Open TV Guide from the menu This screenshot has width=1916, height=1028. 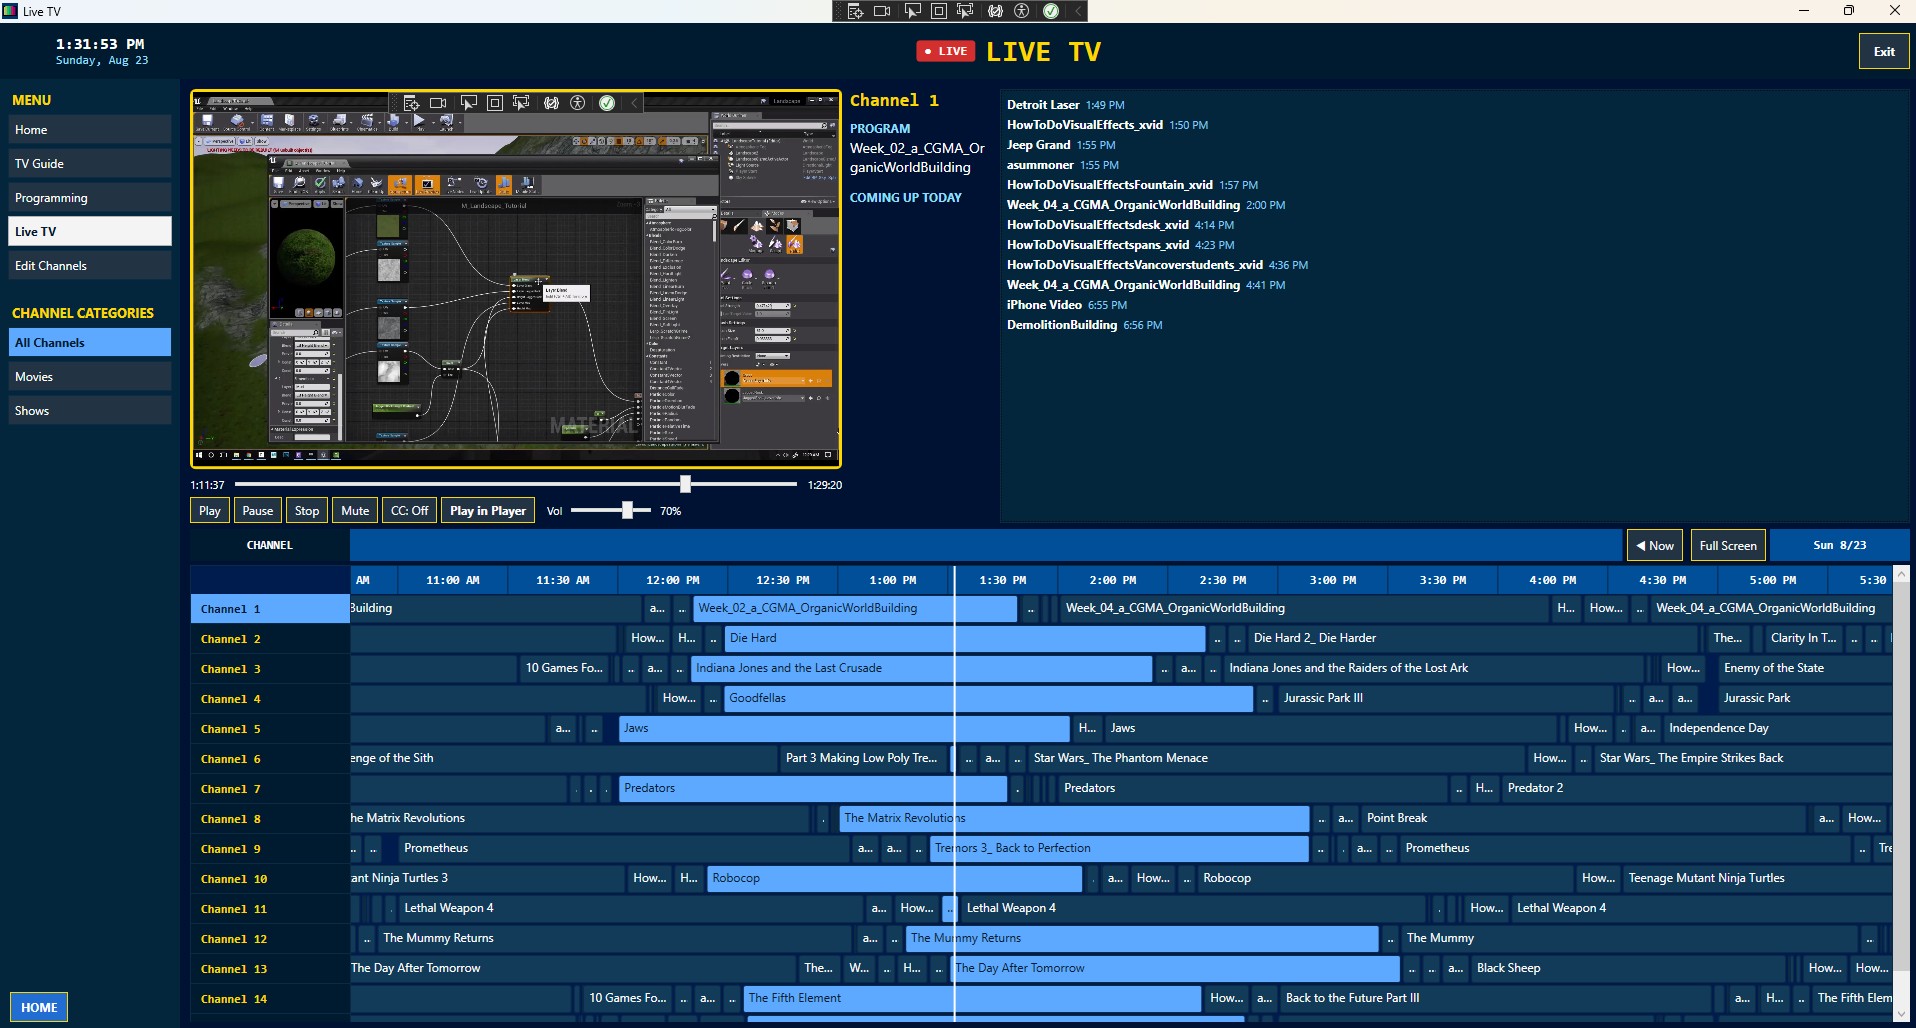90,164
